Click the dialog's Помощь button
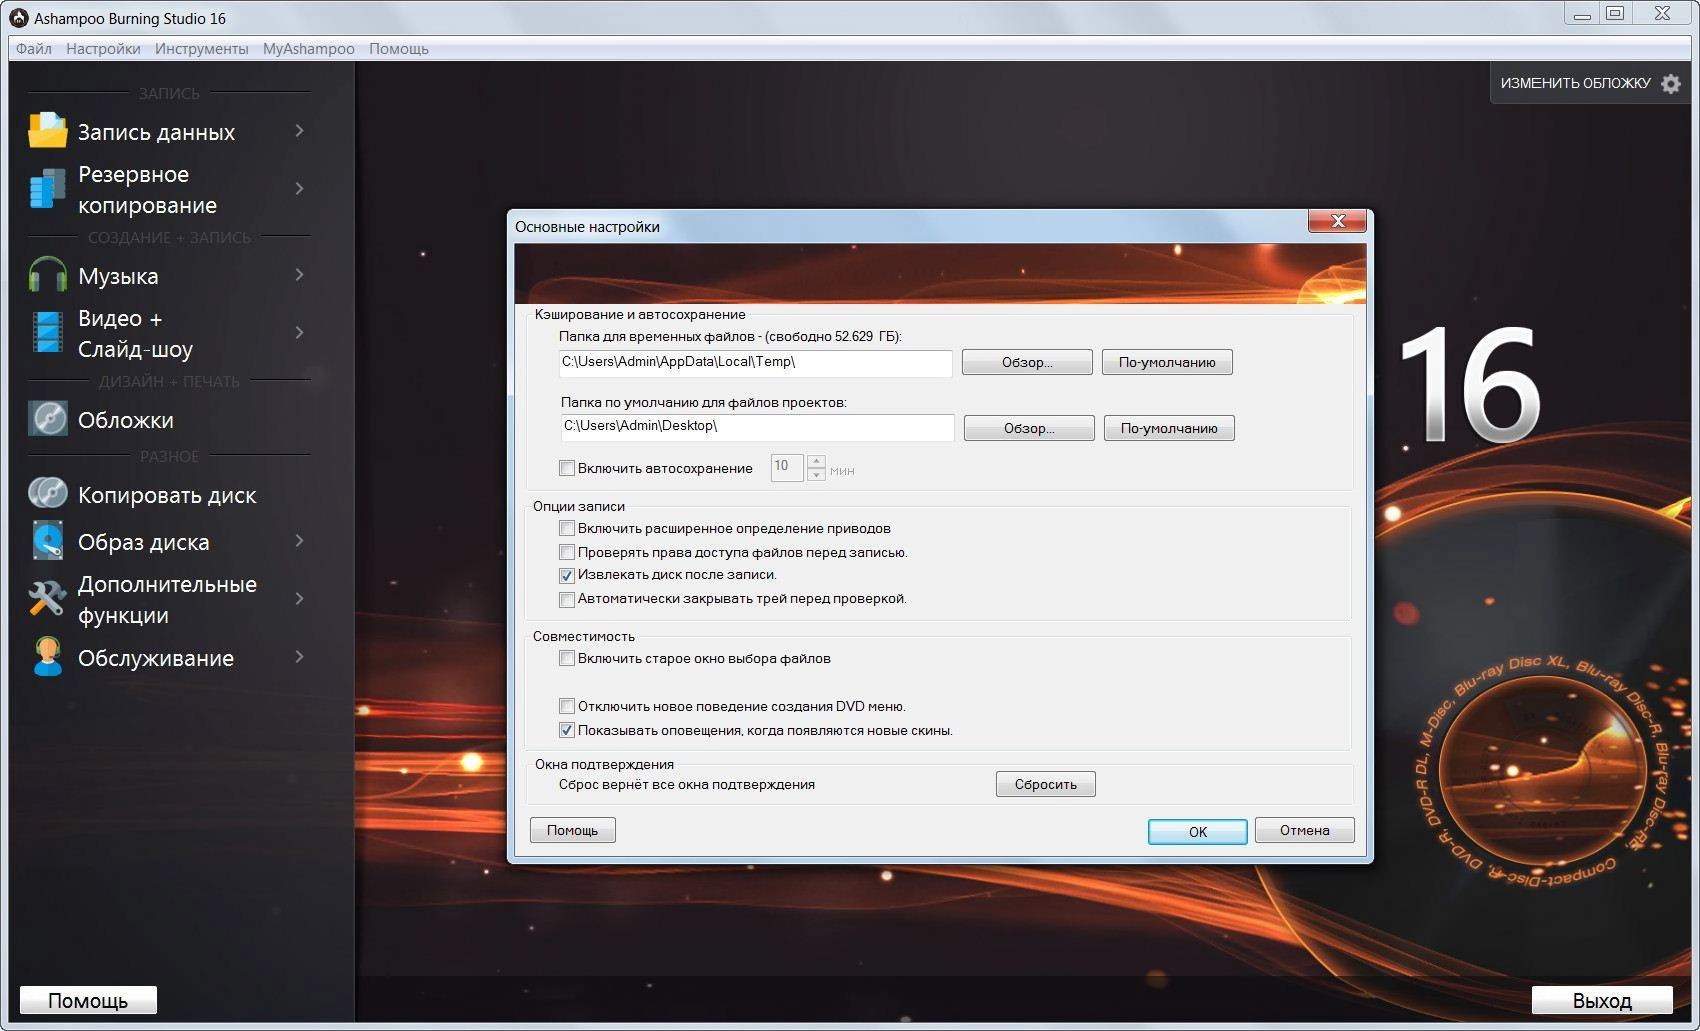1700x1031 pixels. point(572,830)
